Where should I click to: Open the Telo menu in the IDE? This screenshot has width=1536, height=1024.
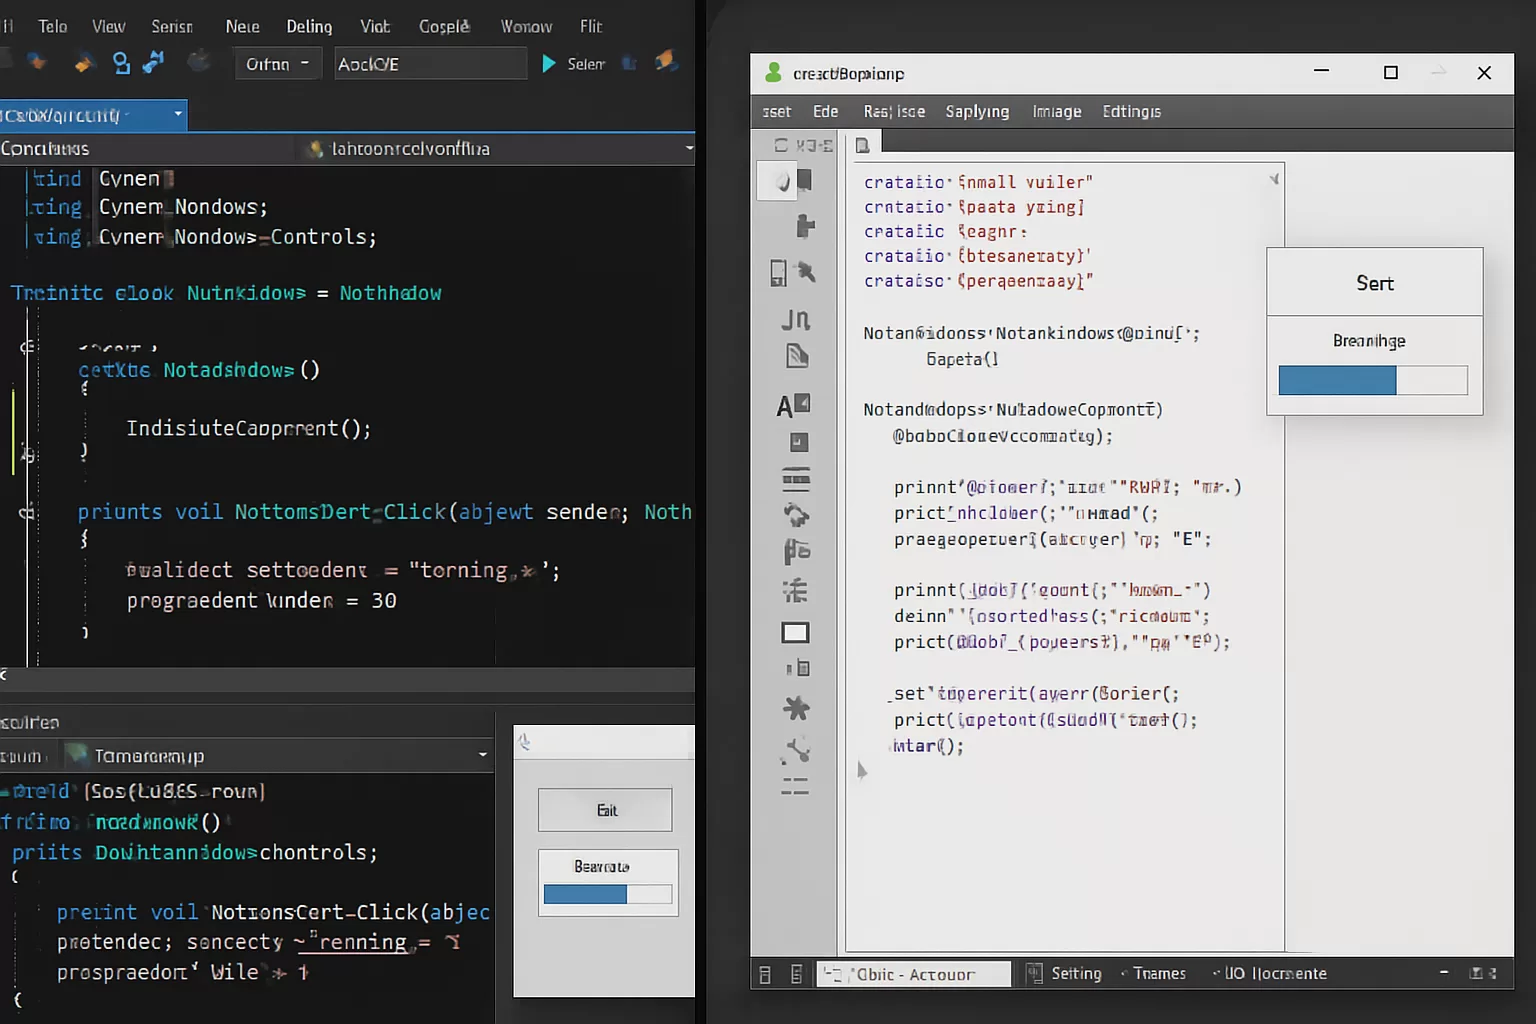pyautogui.click(x=53, y=26)
